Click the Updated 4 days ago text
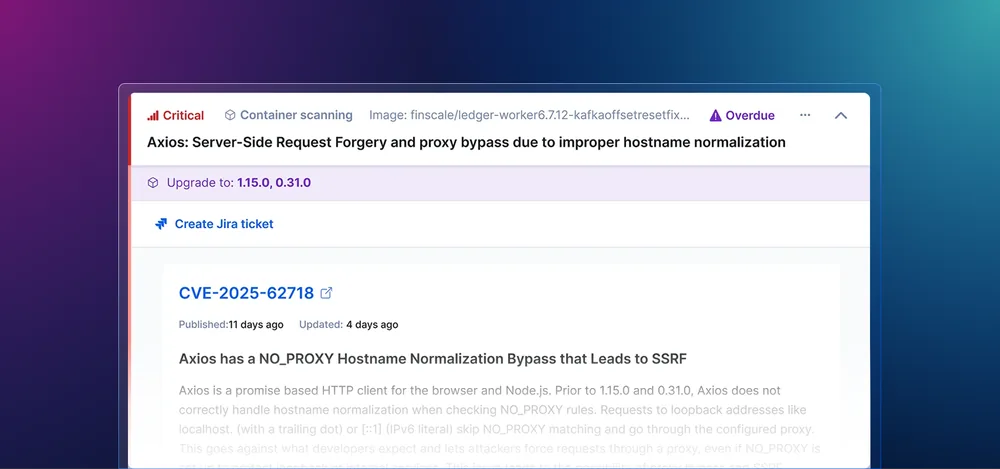This screenshot has width=1000, height=469. [x=349, y=324]
